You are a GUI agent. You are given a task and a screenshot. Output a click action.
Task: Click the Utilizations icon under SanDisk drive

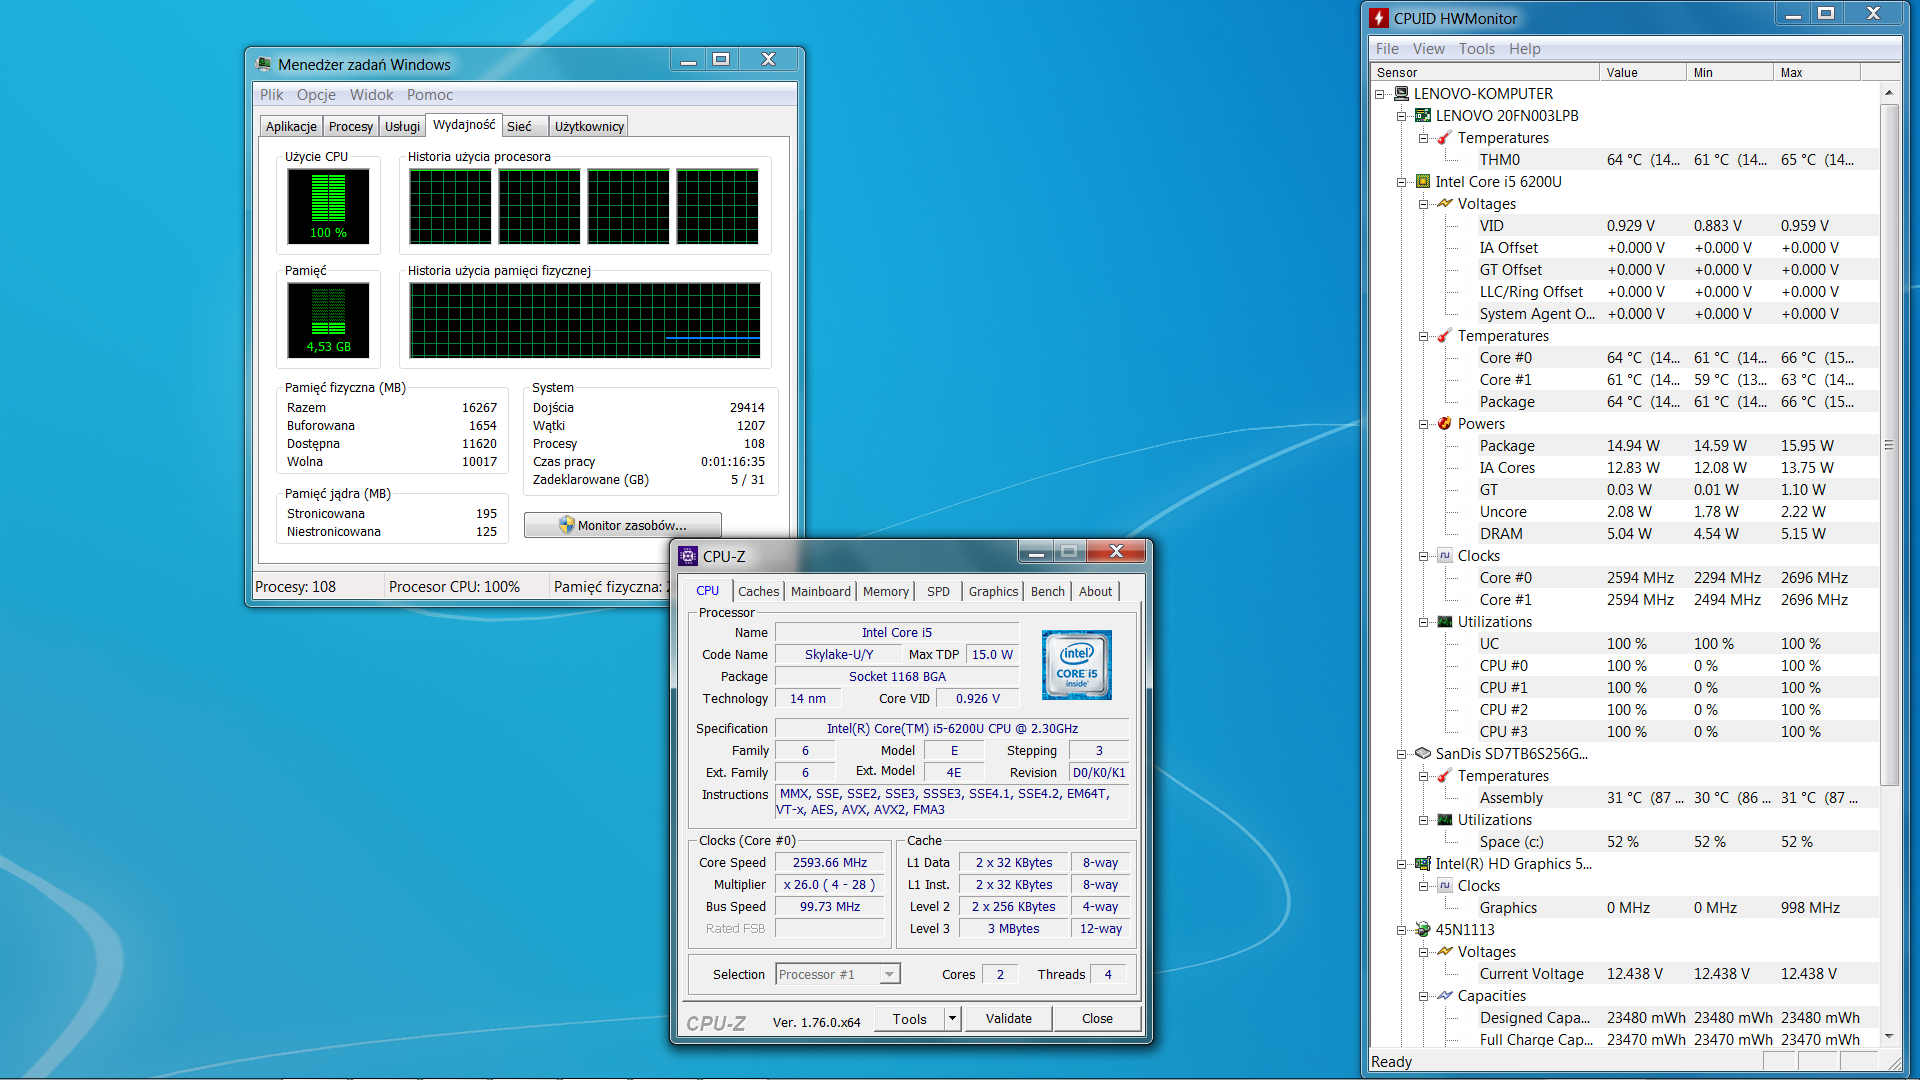click(1445, 820)
